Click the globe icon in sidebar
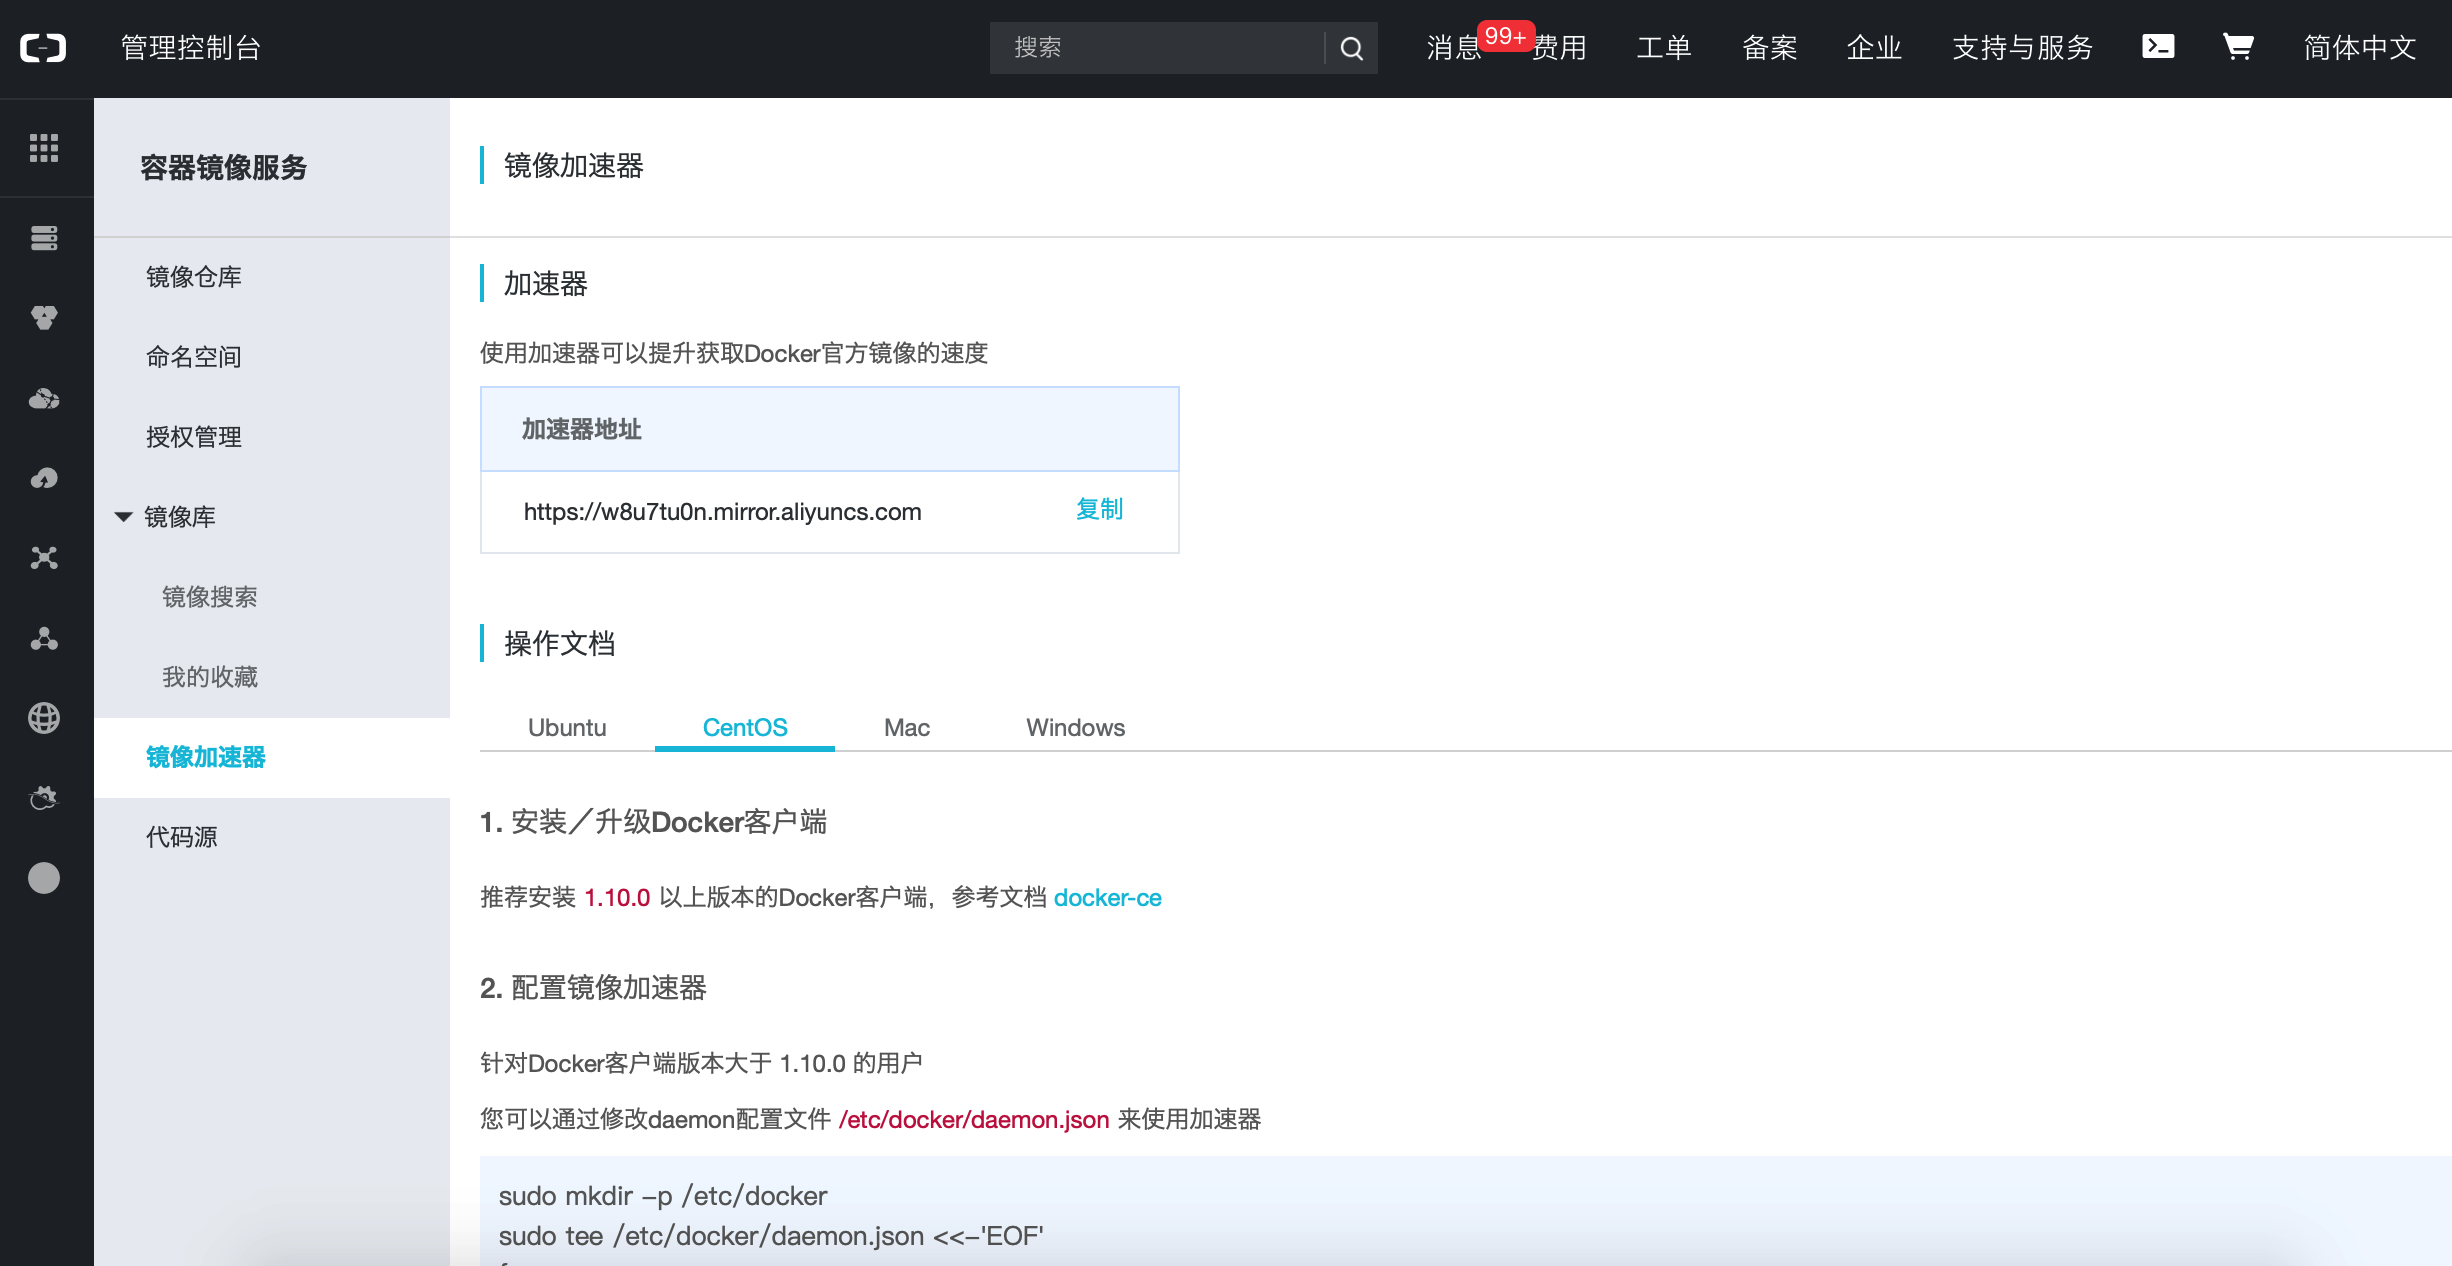The image size is (2452, 1266). coord(44,718)
